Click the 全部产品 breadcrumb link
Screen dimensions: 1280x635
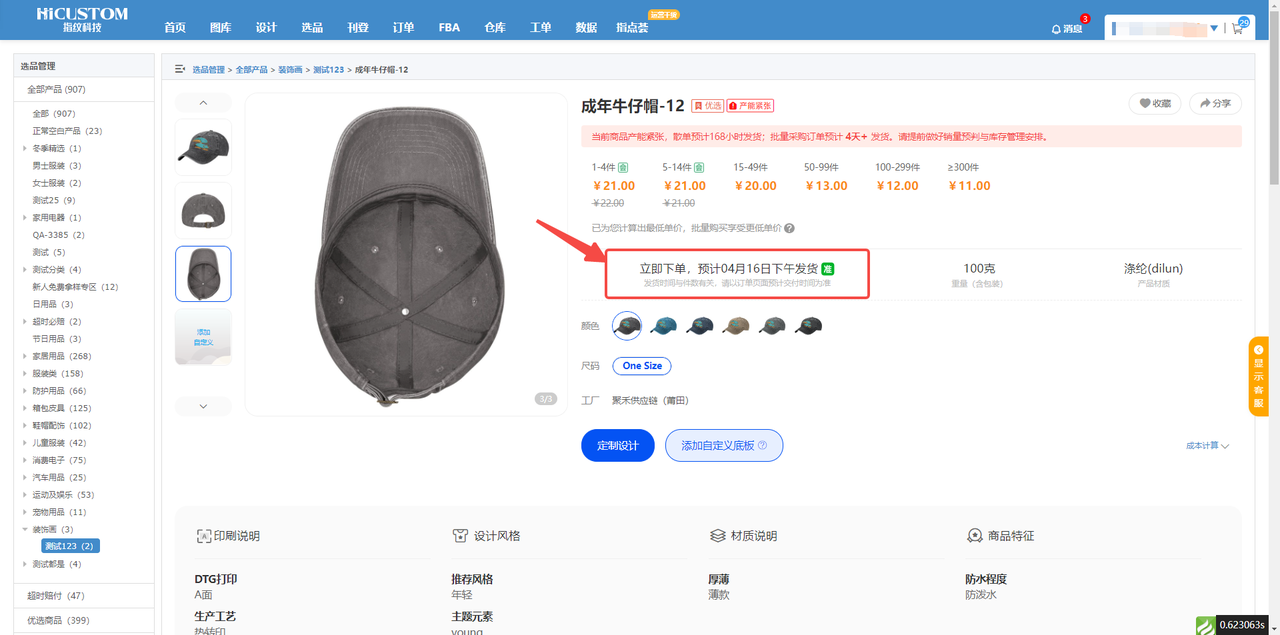(x=251, y=70)
